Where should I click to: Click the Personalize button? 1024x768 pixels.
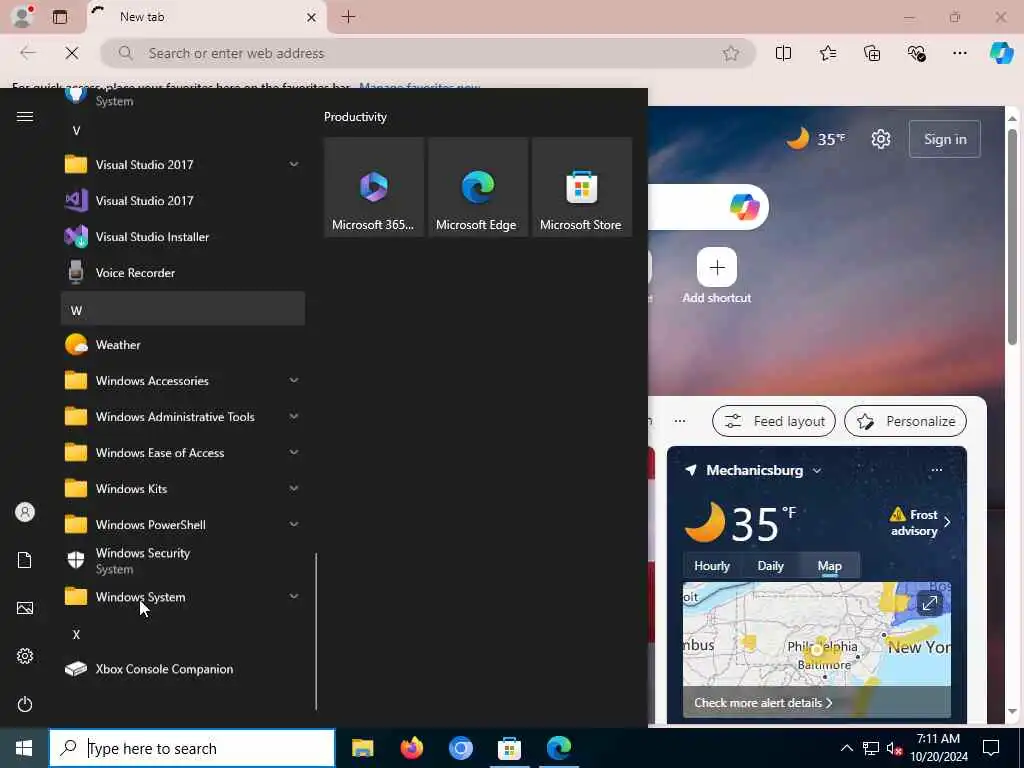point(905,421)
